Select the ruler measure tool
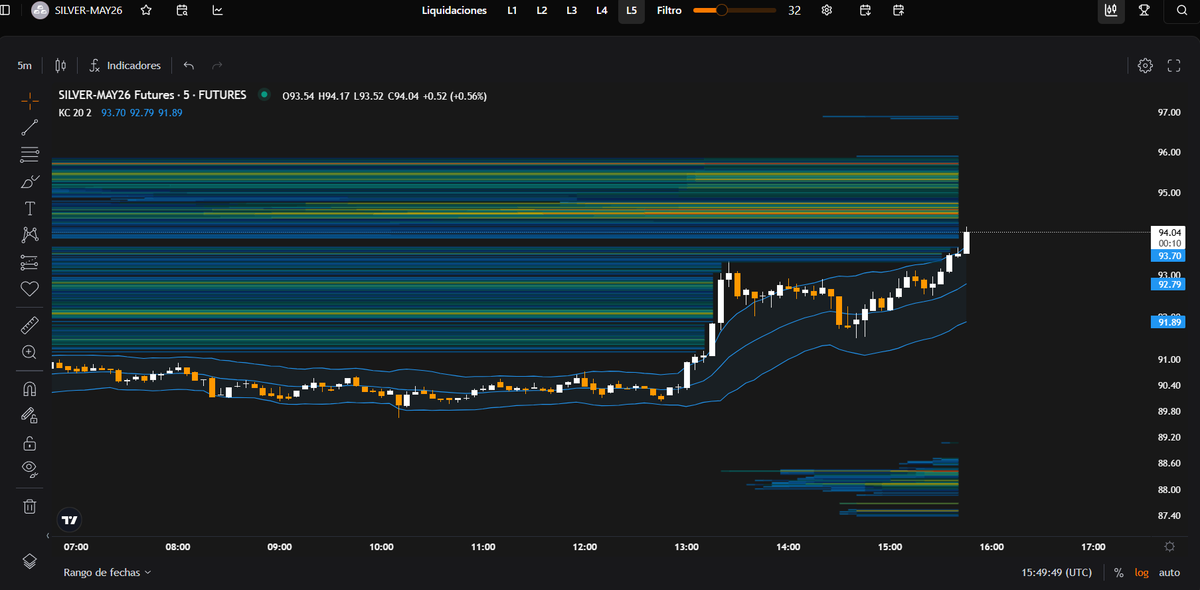 click(30, 326)
